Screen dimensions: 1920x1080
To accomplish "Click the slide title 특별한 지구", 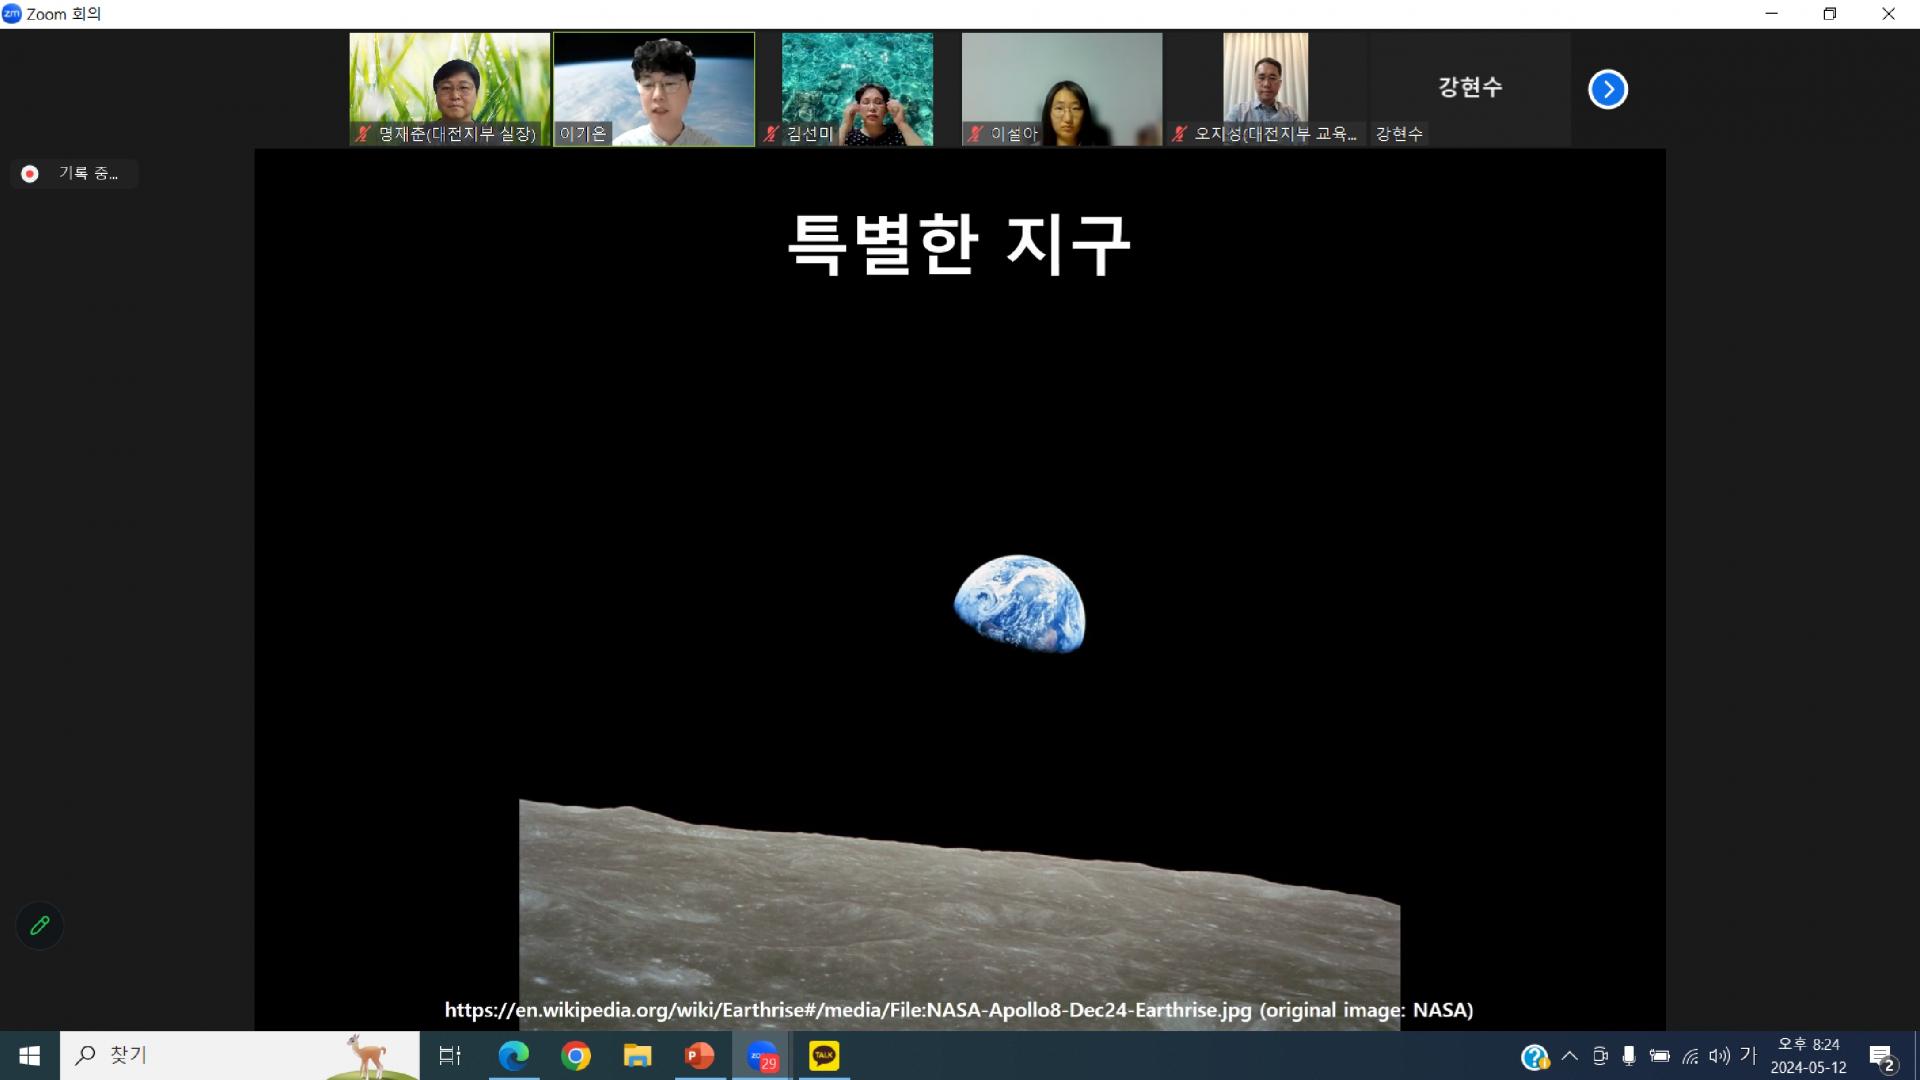I will pos(959,244).
